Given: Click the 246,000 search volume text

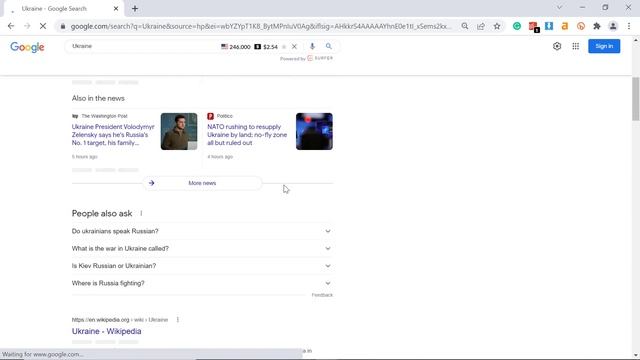Looking at the screenshot, I should click(240, 47).
